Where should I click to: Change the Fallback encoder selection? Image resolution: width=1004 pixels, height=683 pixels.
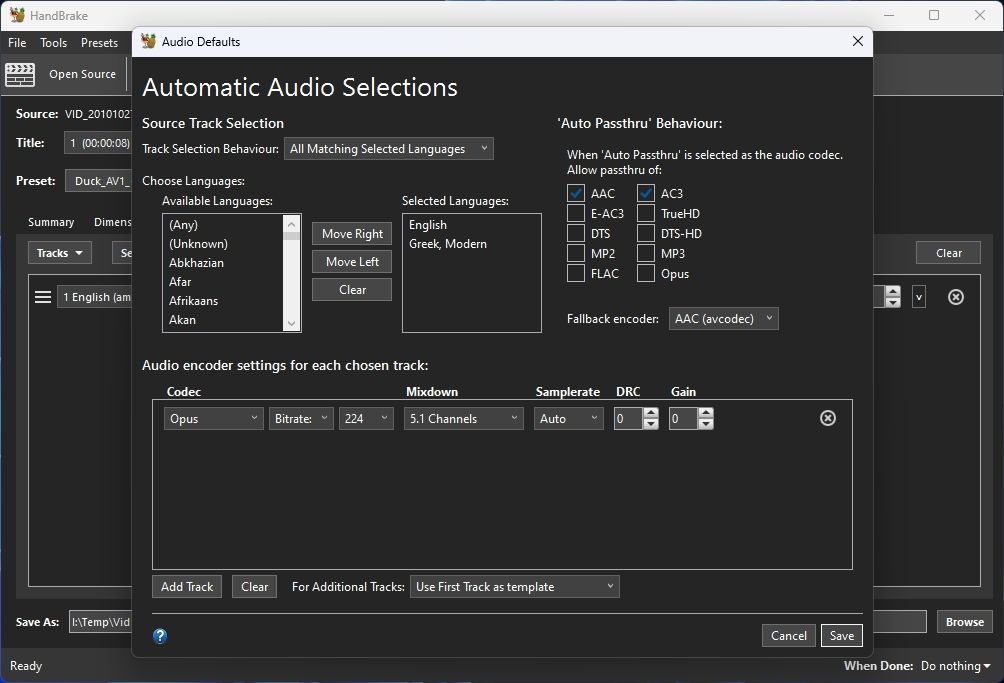click(x=723, y=318)
